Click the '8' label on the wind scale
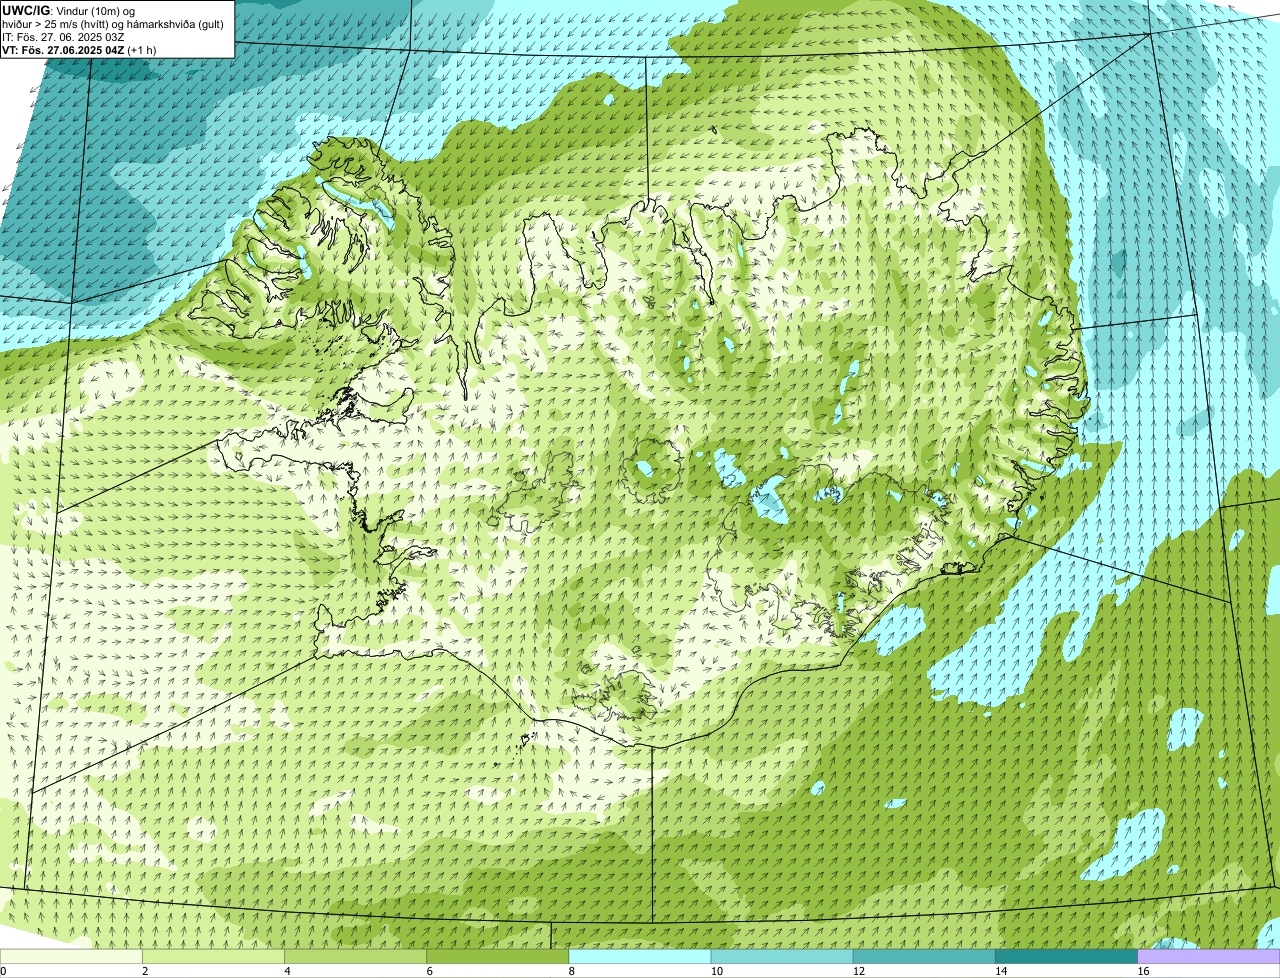Image resolution: width=1280 pixels, height=978 pixels. pyautogui.click(x=572, y=971)
